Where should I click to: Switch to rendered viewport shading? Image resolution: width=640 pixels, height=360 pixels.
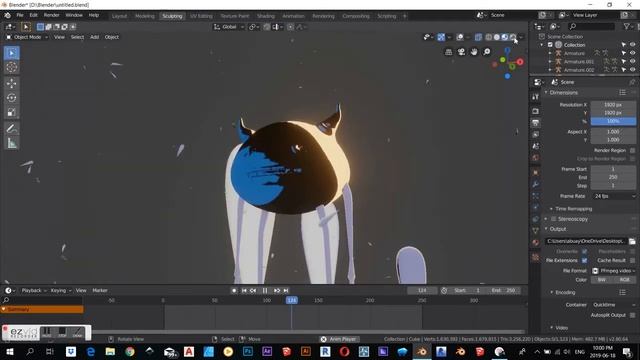point(513,37)
